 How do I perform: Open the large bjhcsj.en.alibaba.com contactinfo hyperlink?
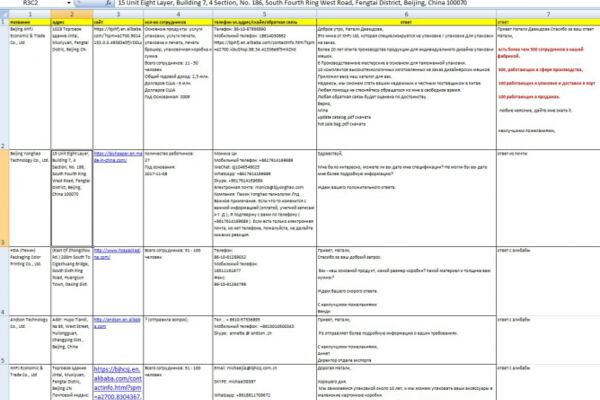[x=118, y=383]
